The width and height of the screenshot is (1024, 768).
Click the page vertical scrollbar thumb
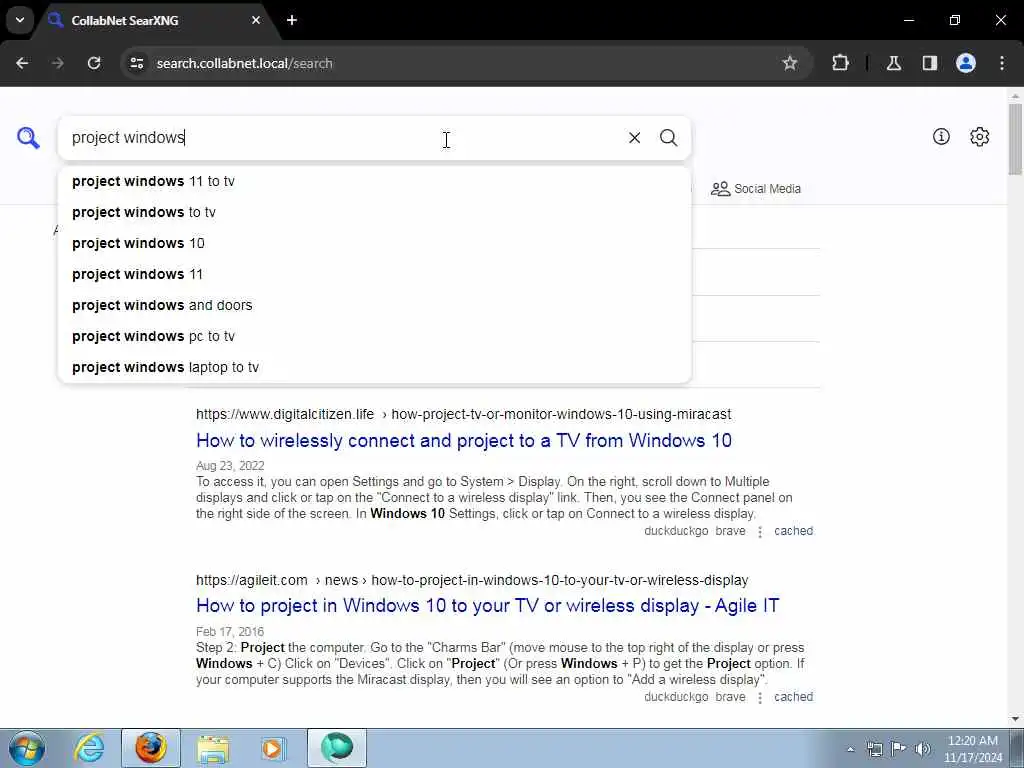click(1015, 139)
